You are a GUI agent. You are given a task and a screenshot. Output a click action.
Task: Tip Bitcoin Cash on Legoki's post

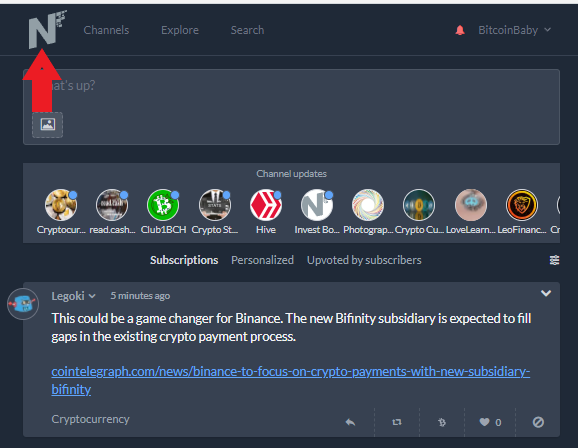pos(442,422)
